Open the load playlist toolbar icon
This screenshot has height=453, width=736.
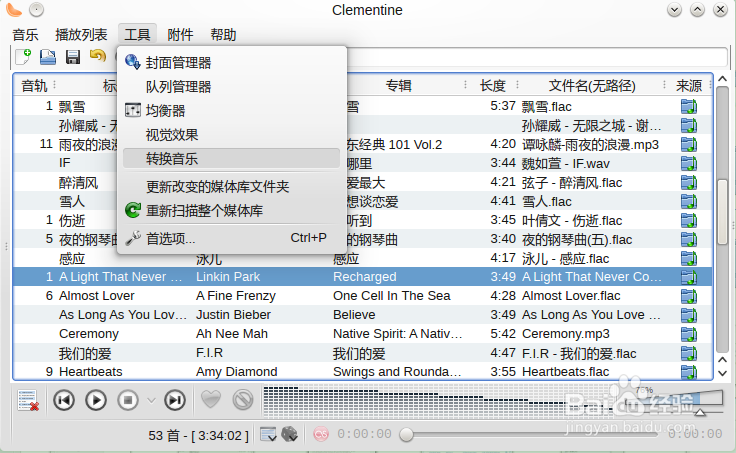pyautogui.click(x=48, y=57)
